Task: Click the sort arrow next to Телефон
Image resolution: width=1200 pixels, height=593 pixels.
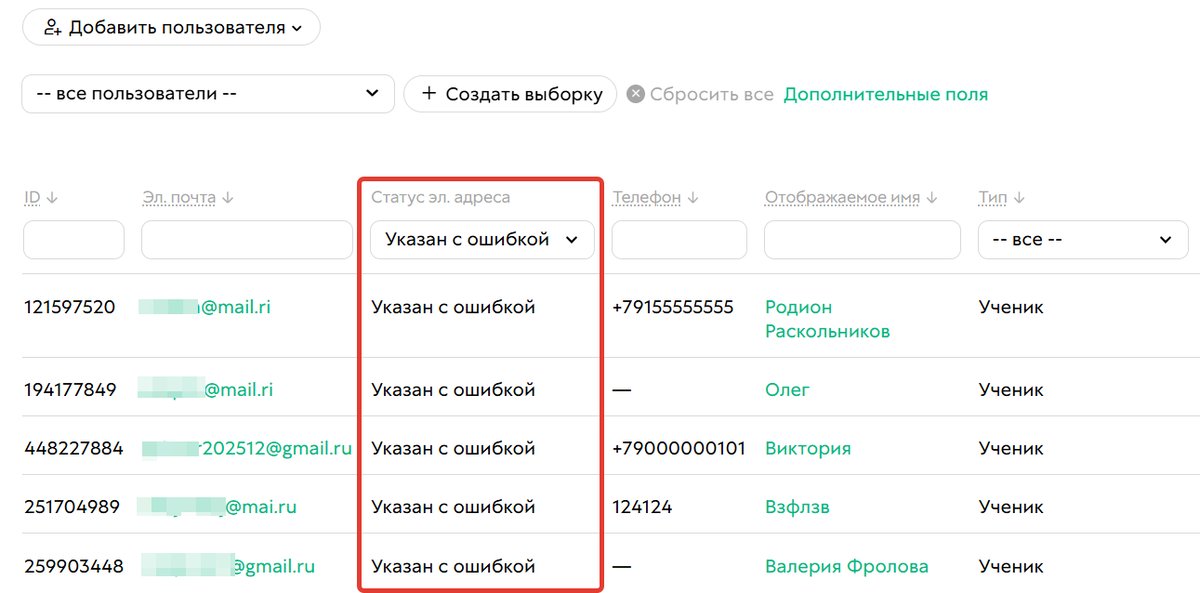Action: [x=691, y=197]
